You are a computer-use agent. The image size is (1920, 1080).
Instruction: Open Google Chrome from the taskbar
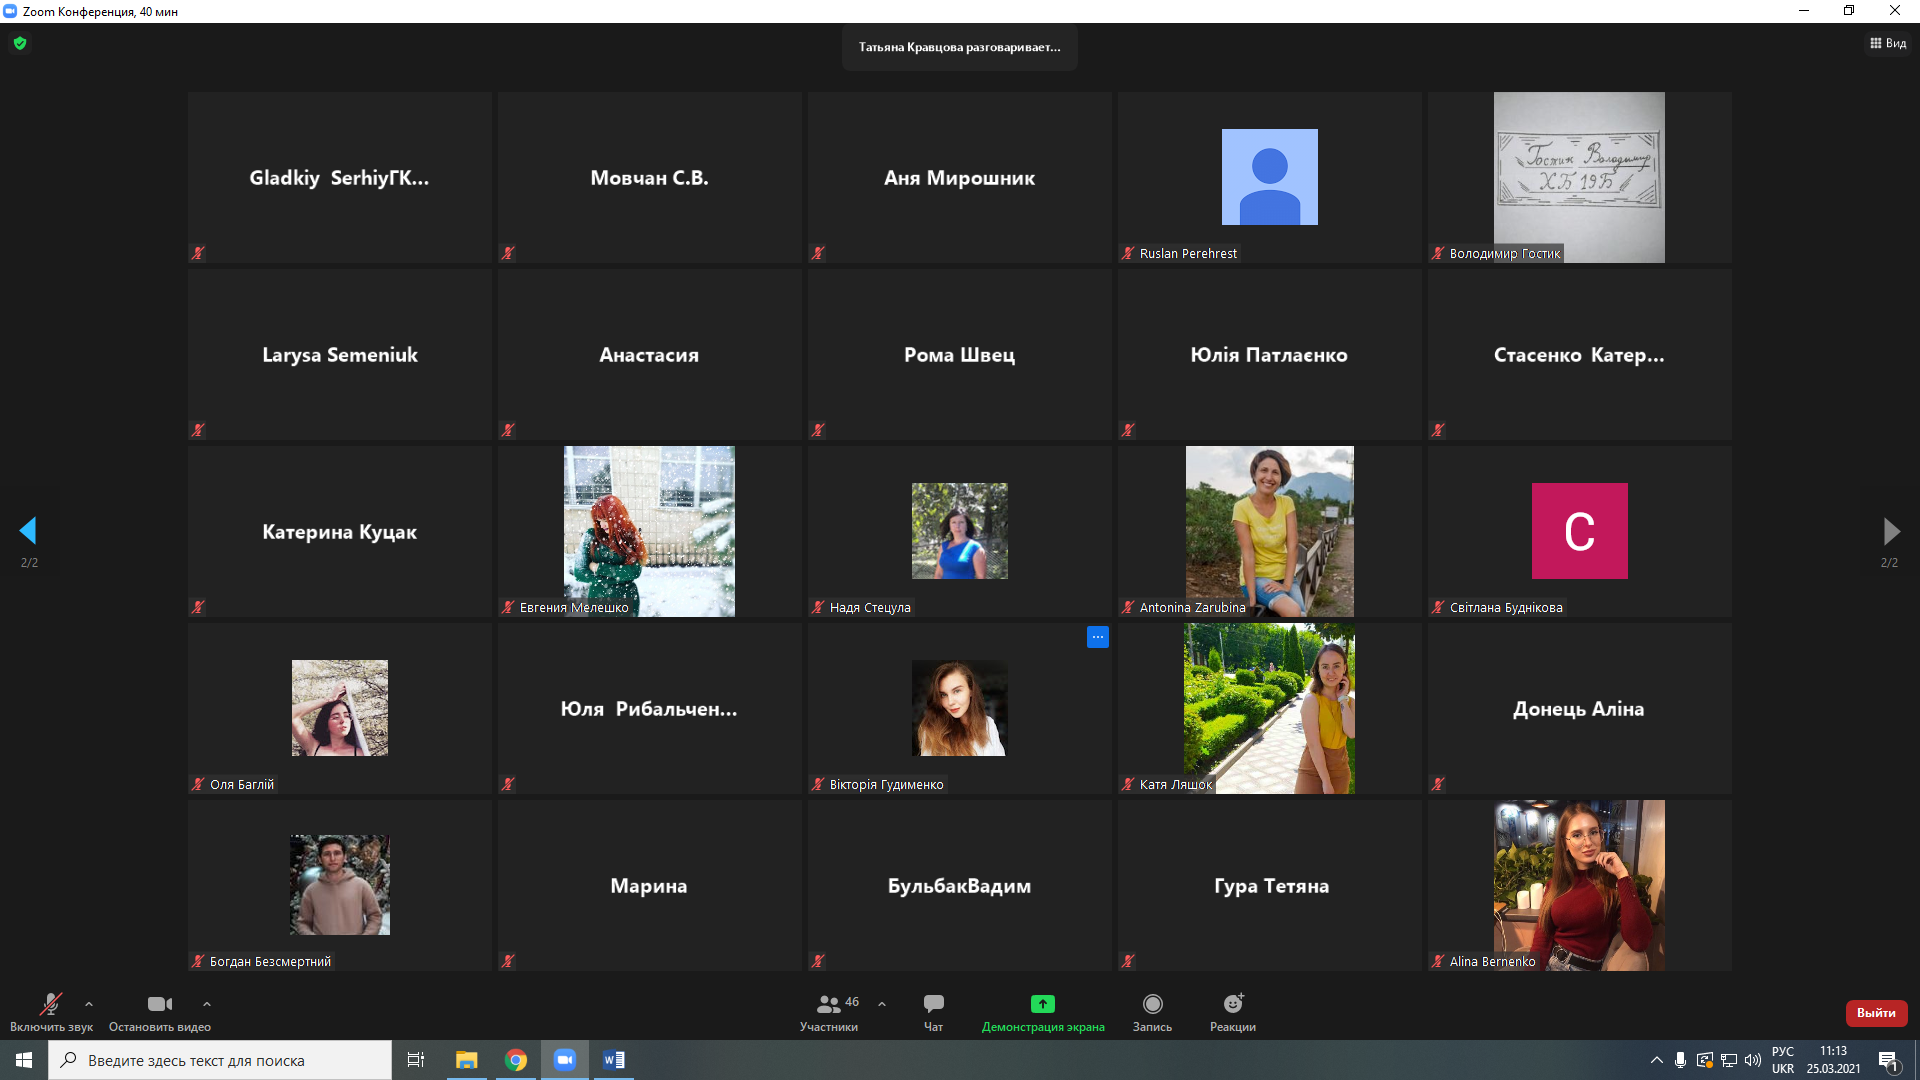(516, 1060)
